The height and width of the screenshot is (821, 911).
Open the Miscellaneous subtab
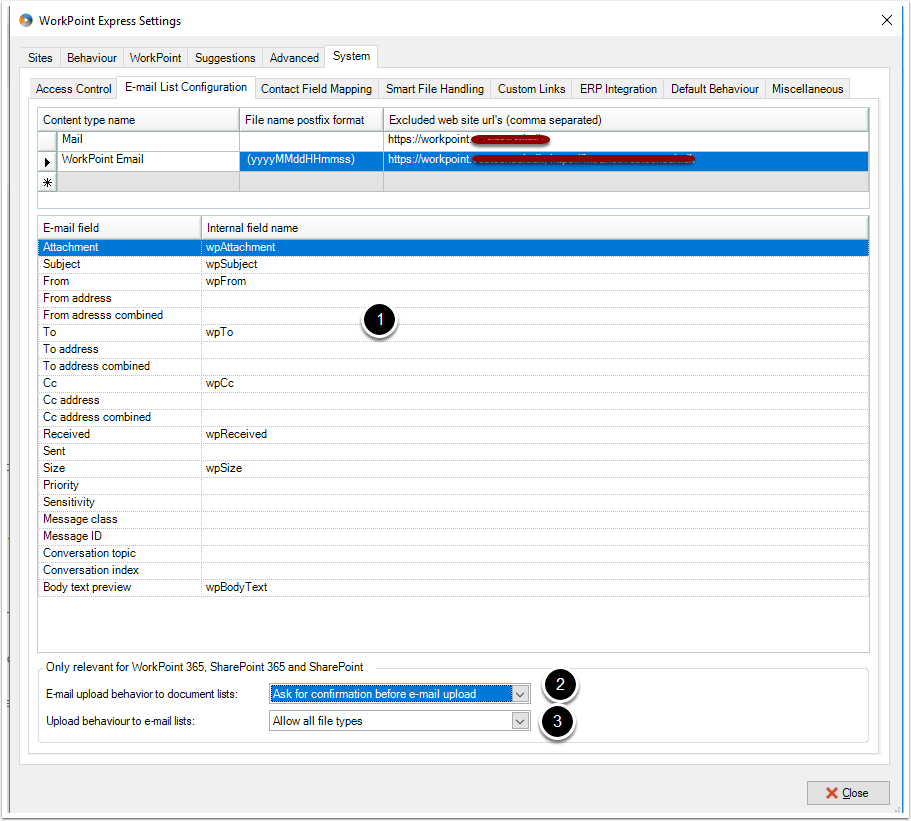click(808, 89)
